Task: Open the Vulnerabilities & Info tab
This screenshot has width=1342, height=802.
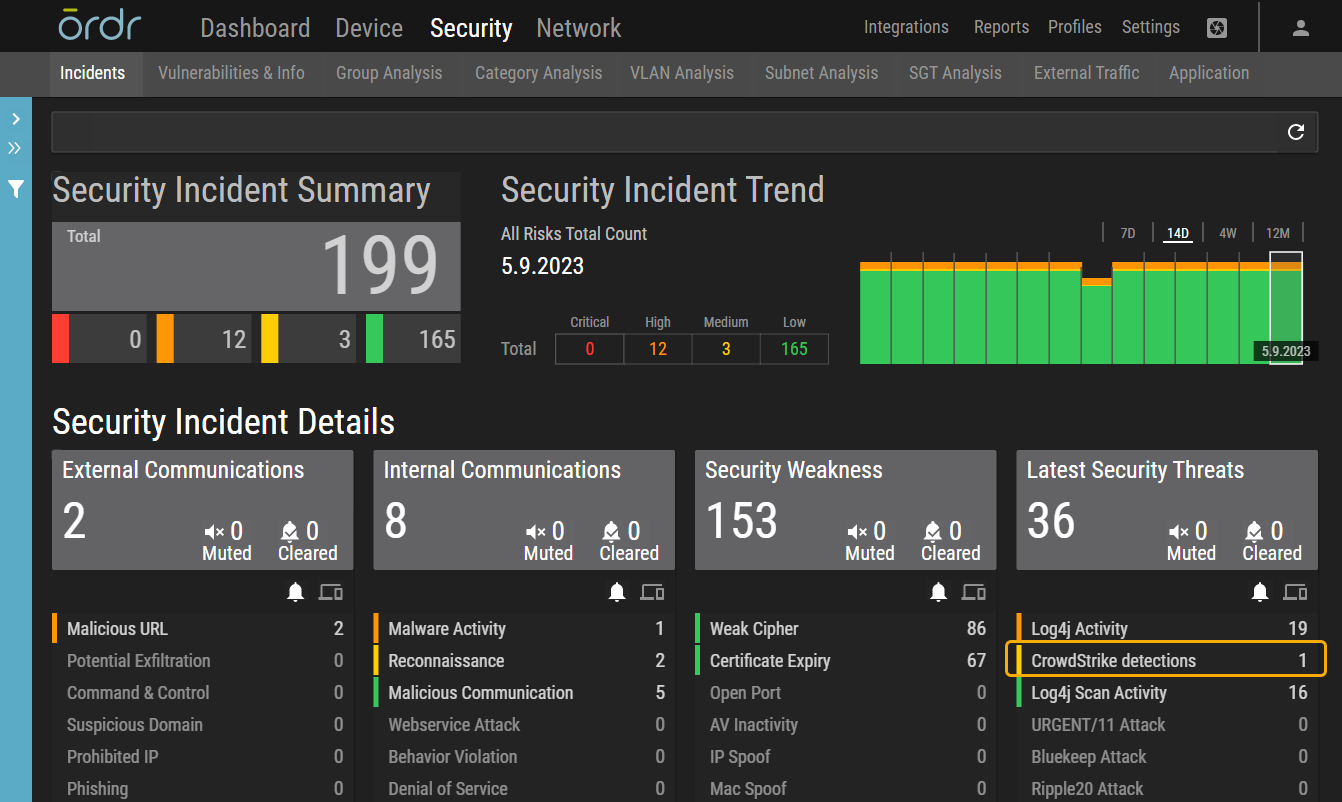Action: (x=231, y=73)
